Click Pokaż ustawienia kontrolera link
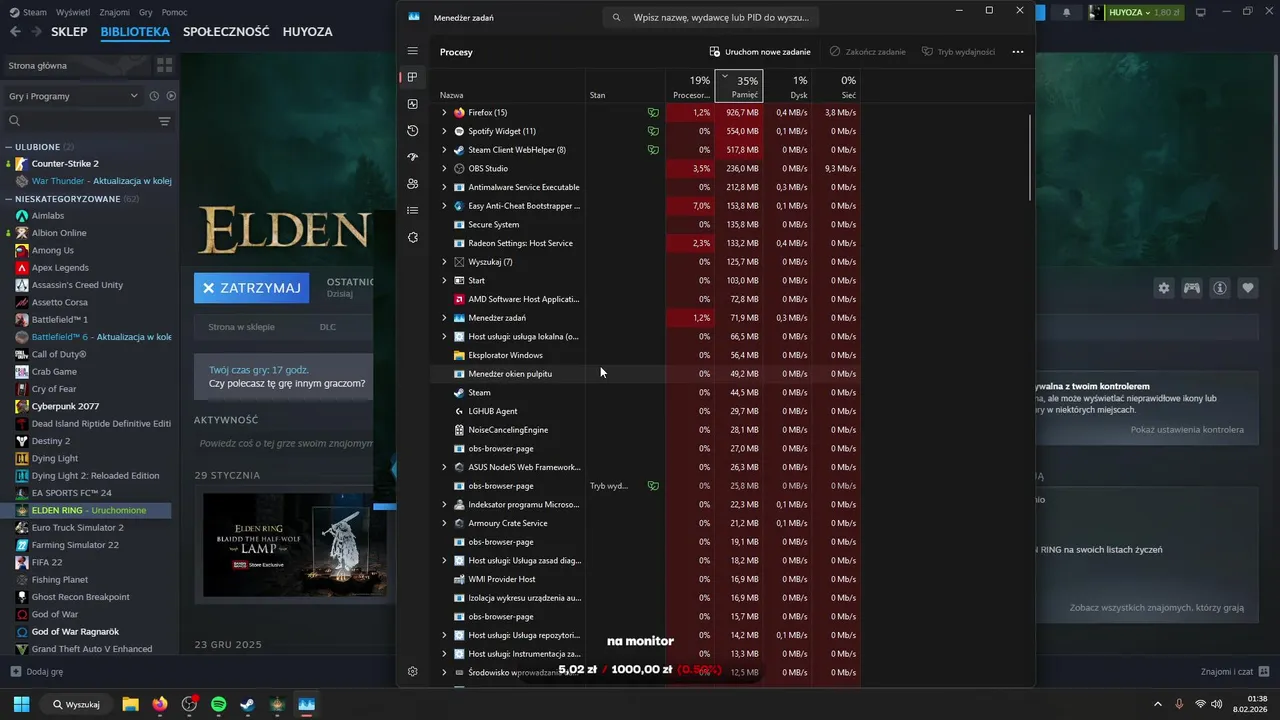The width and height of the screenshot is (1280, 720). [1187, 430]
